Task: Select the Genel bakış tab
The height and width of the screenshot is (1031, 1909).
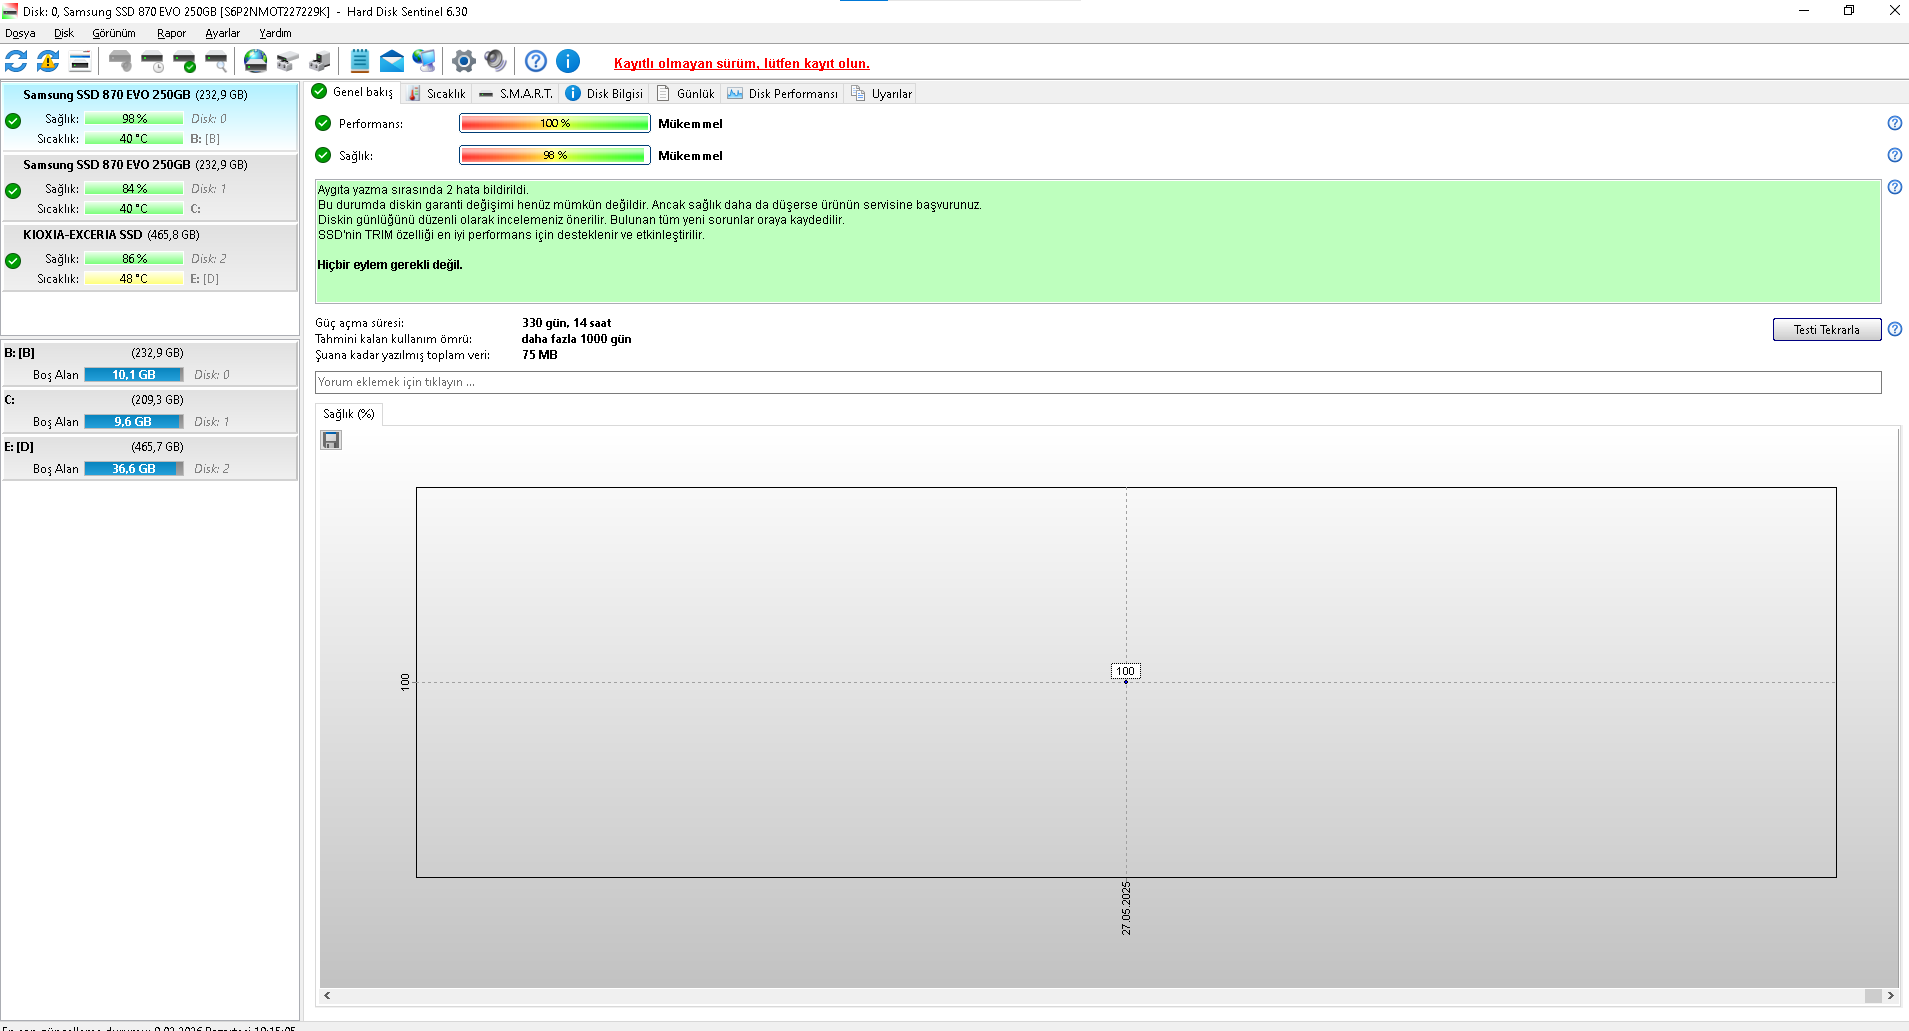Action: [353, 92]
